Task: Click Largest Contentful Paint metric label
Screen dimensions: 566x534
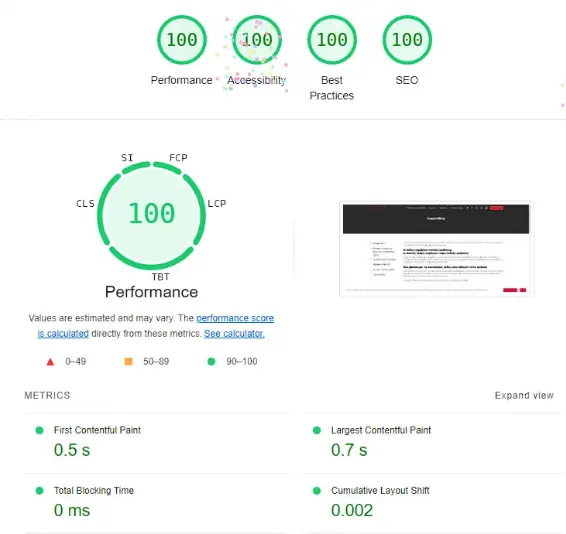Action: (381, 430)
